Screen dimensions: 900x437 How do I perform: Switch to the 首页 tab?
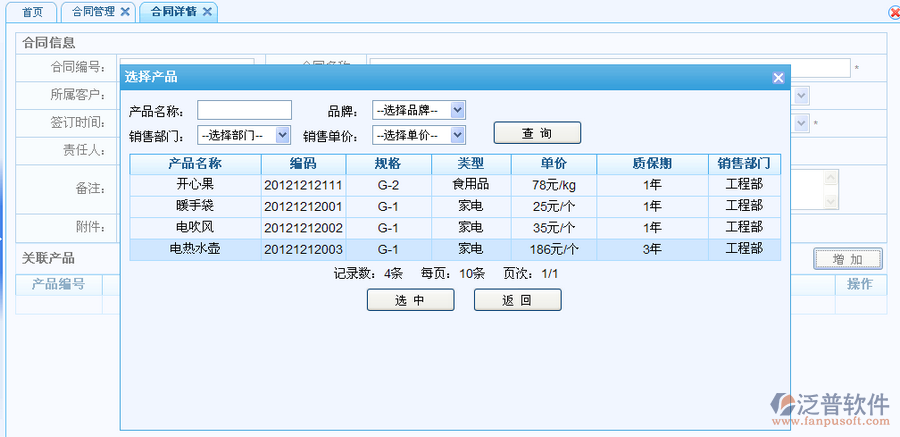click(x=33, y=12)
